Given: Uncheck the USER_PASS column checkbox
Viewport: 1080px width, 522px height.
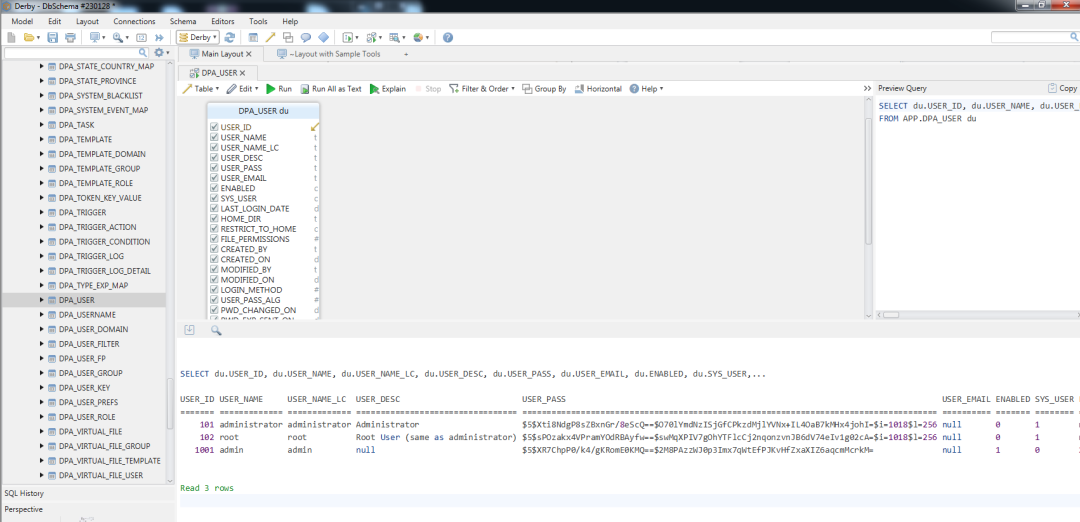Looking at the screenshot, I should click(214, 168).
